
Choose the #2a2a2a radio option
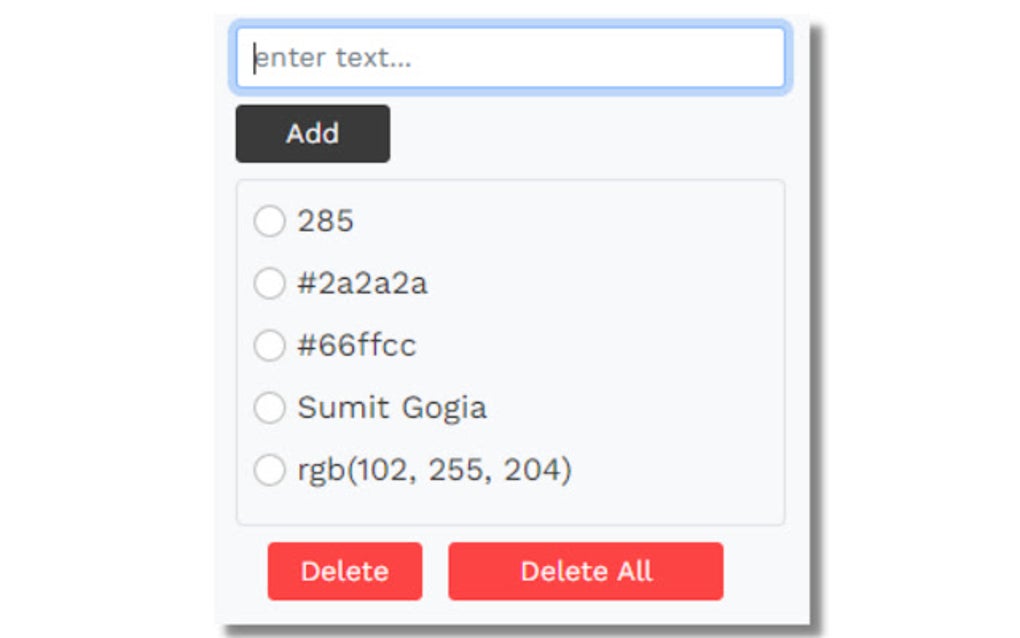269,284
